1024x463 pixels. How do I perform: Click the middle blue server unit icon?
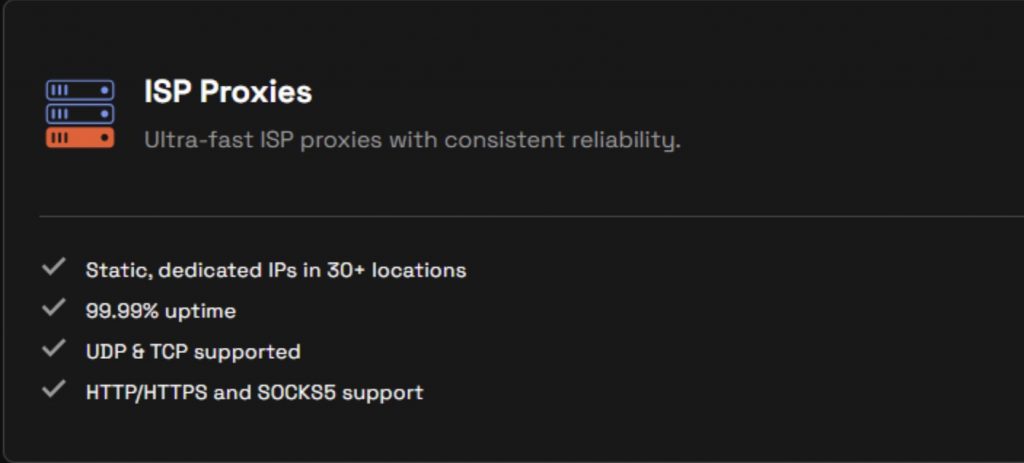pos(80,114)
